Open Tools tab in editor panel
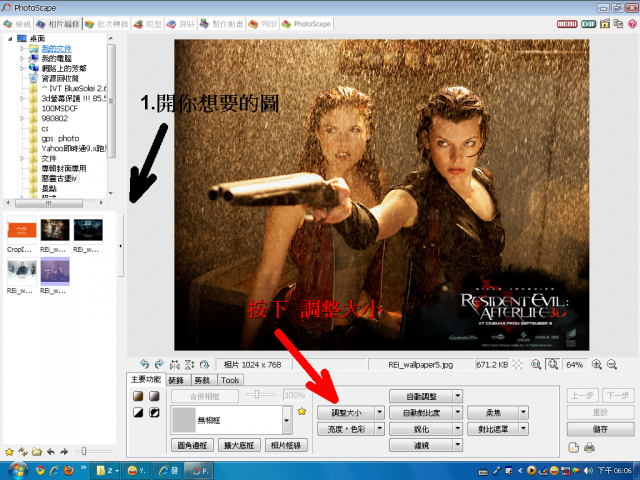 click(x=230, y=380)
